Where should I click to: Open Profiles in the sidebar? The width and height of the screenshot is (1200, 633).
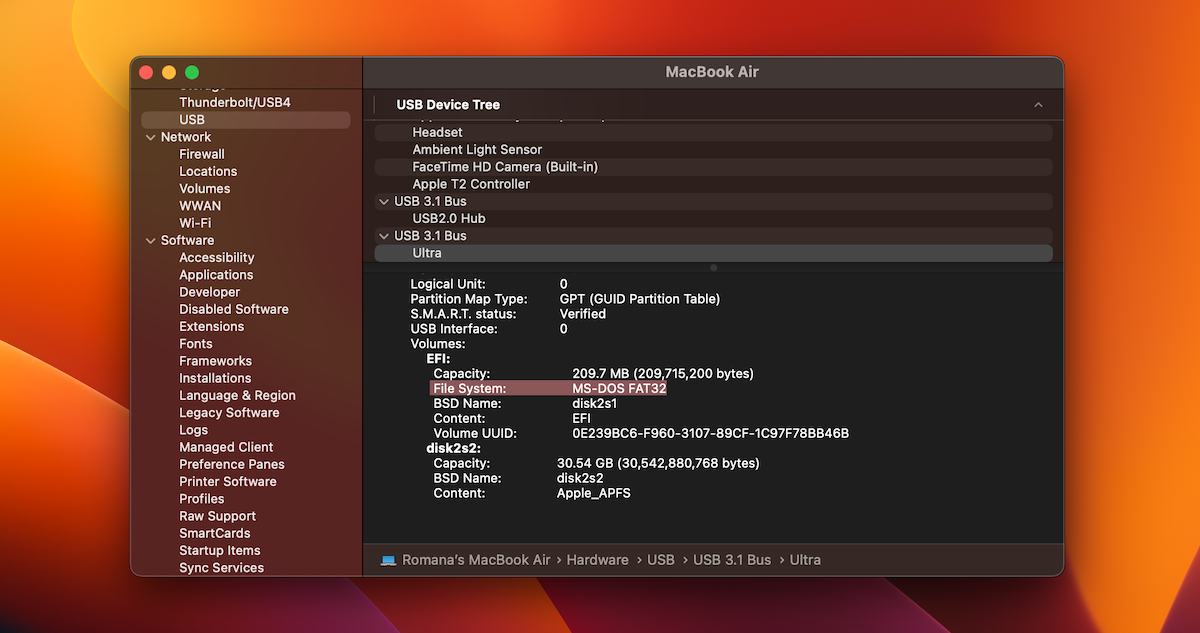pyautogui.click(x=202, y=499)
